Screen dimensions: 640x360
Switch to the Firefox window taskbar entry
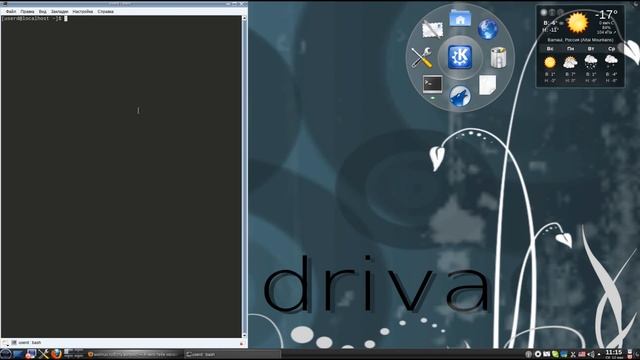point(135,354)
